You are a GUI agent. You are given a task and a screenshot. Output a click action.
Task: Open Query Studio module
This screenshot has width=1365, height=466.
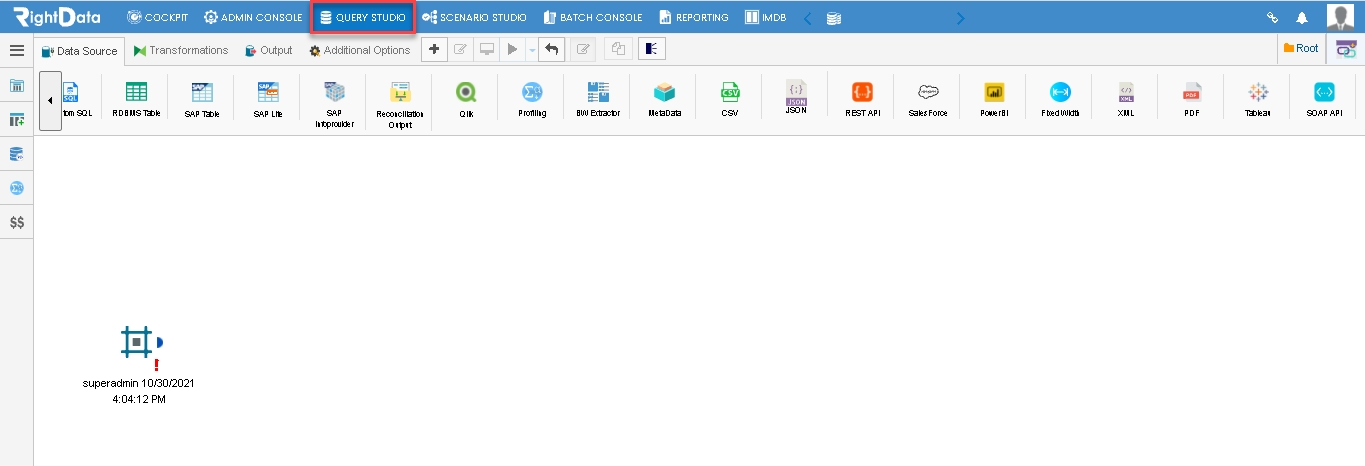[363, 17]
